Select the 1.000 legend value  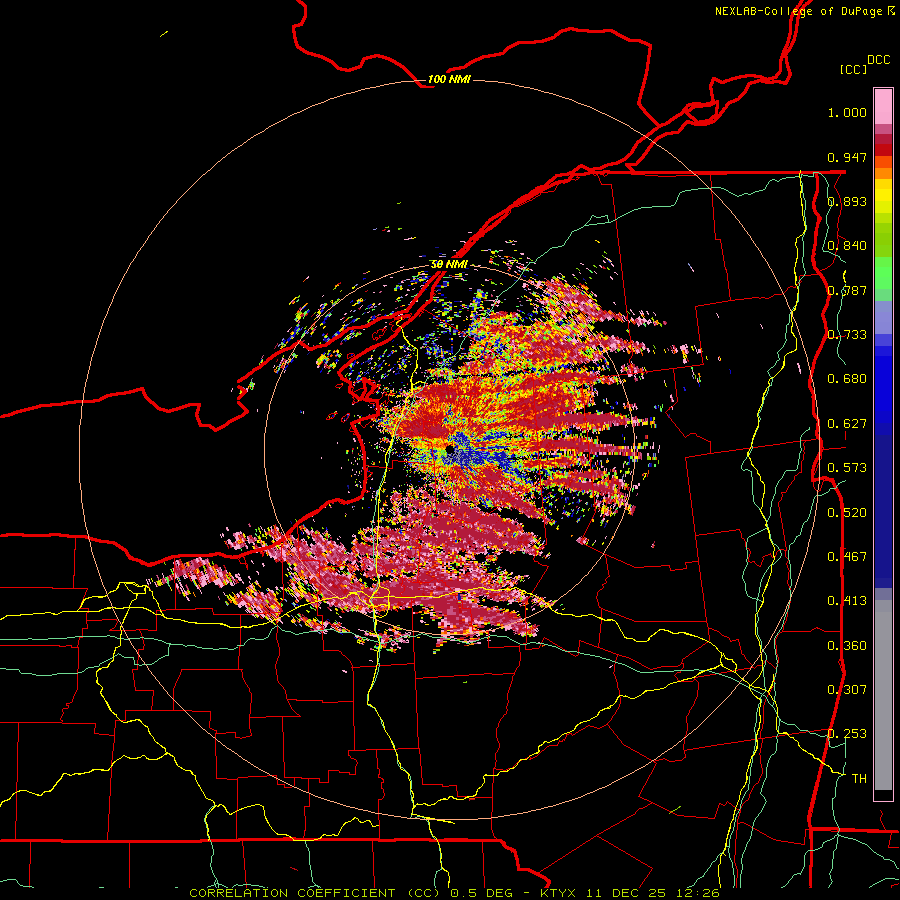pyautogui.click(x=847, y=112)
